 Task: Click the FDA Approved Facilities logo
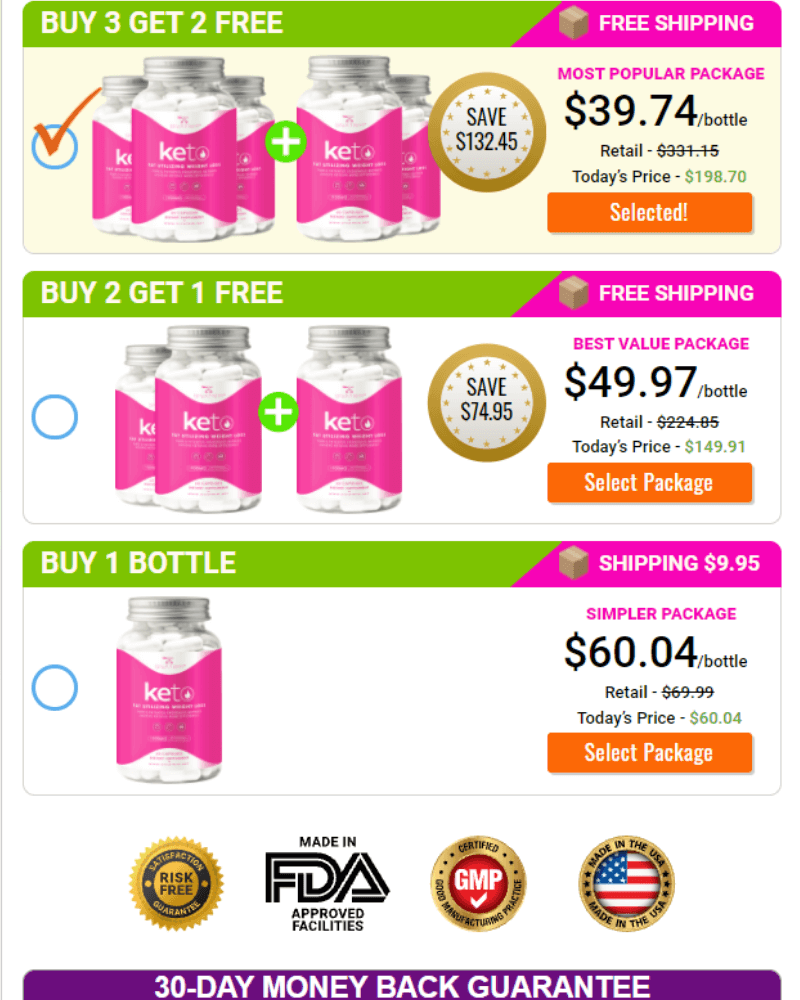pos(327,884)
